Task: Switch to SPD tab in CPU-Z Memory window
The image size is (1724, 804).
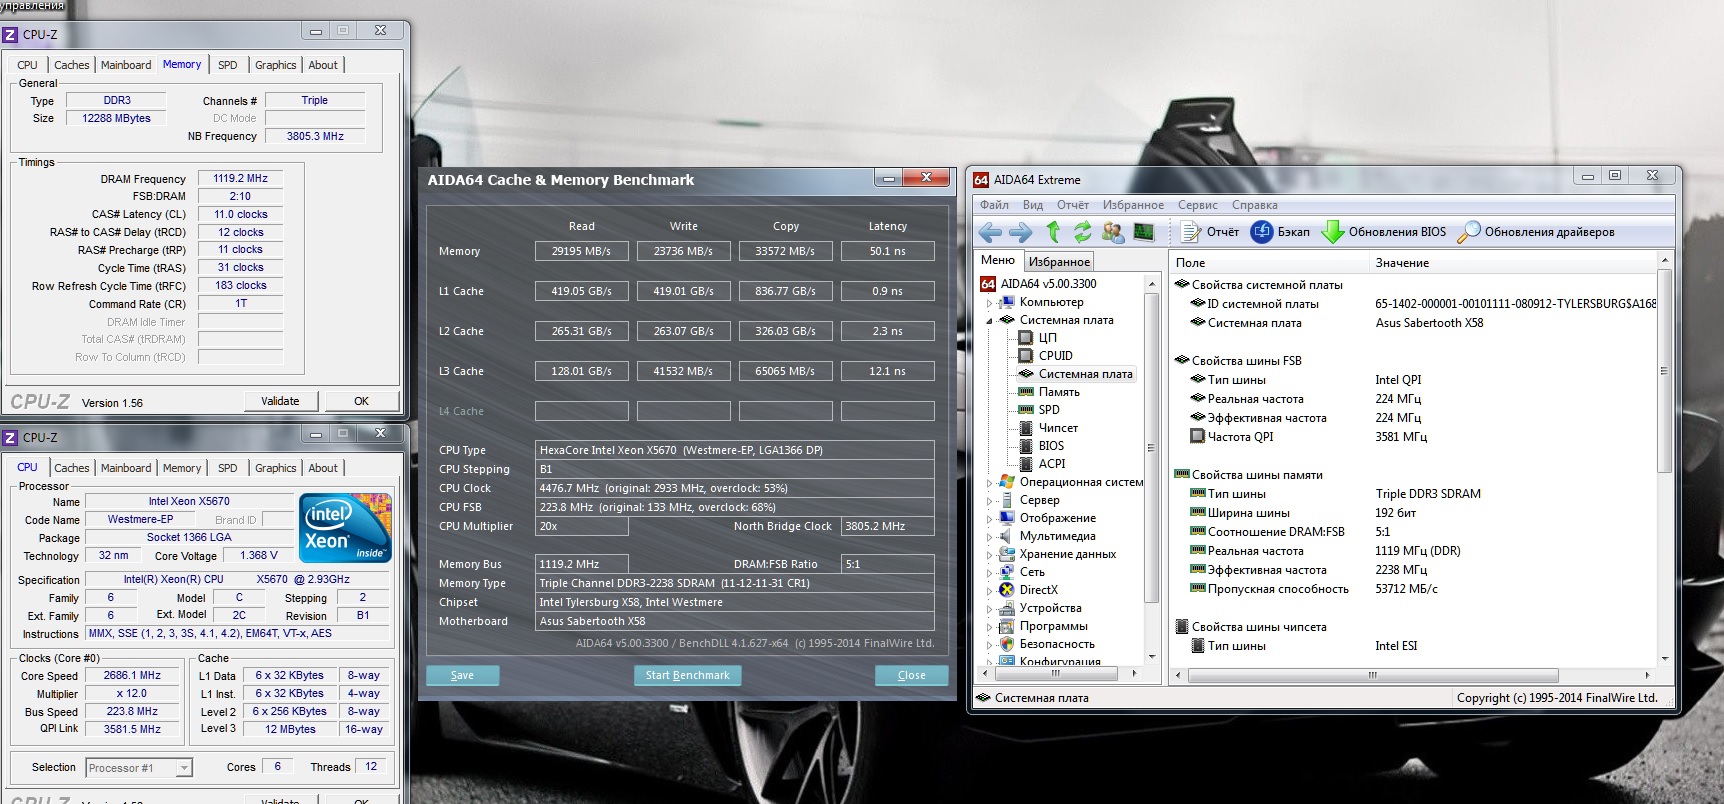Action: pos(228,65)
